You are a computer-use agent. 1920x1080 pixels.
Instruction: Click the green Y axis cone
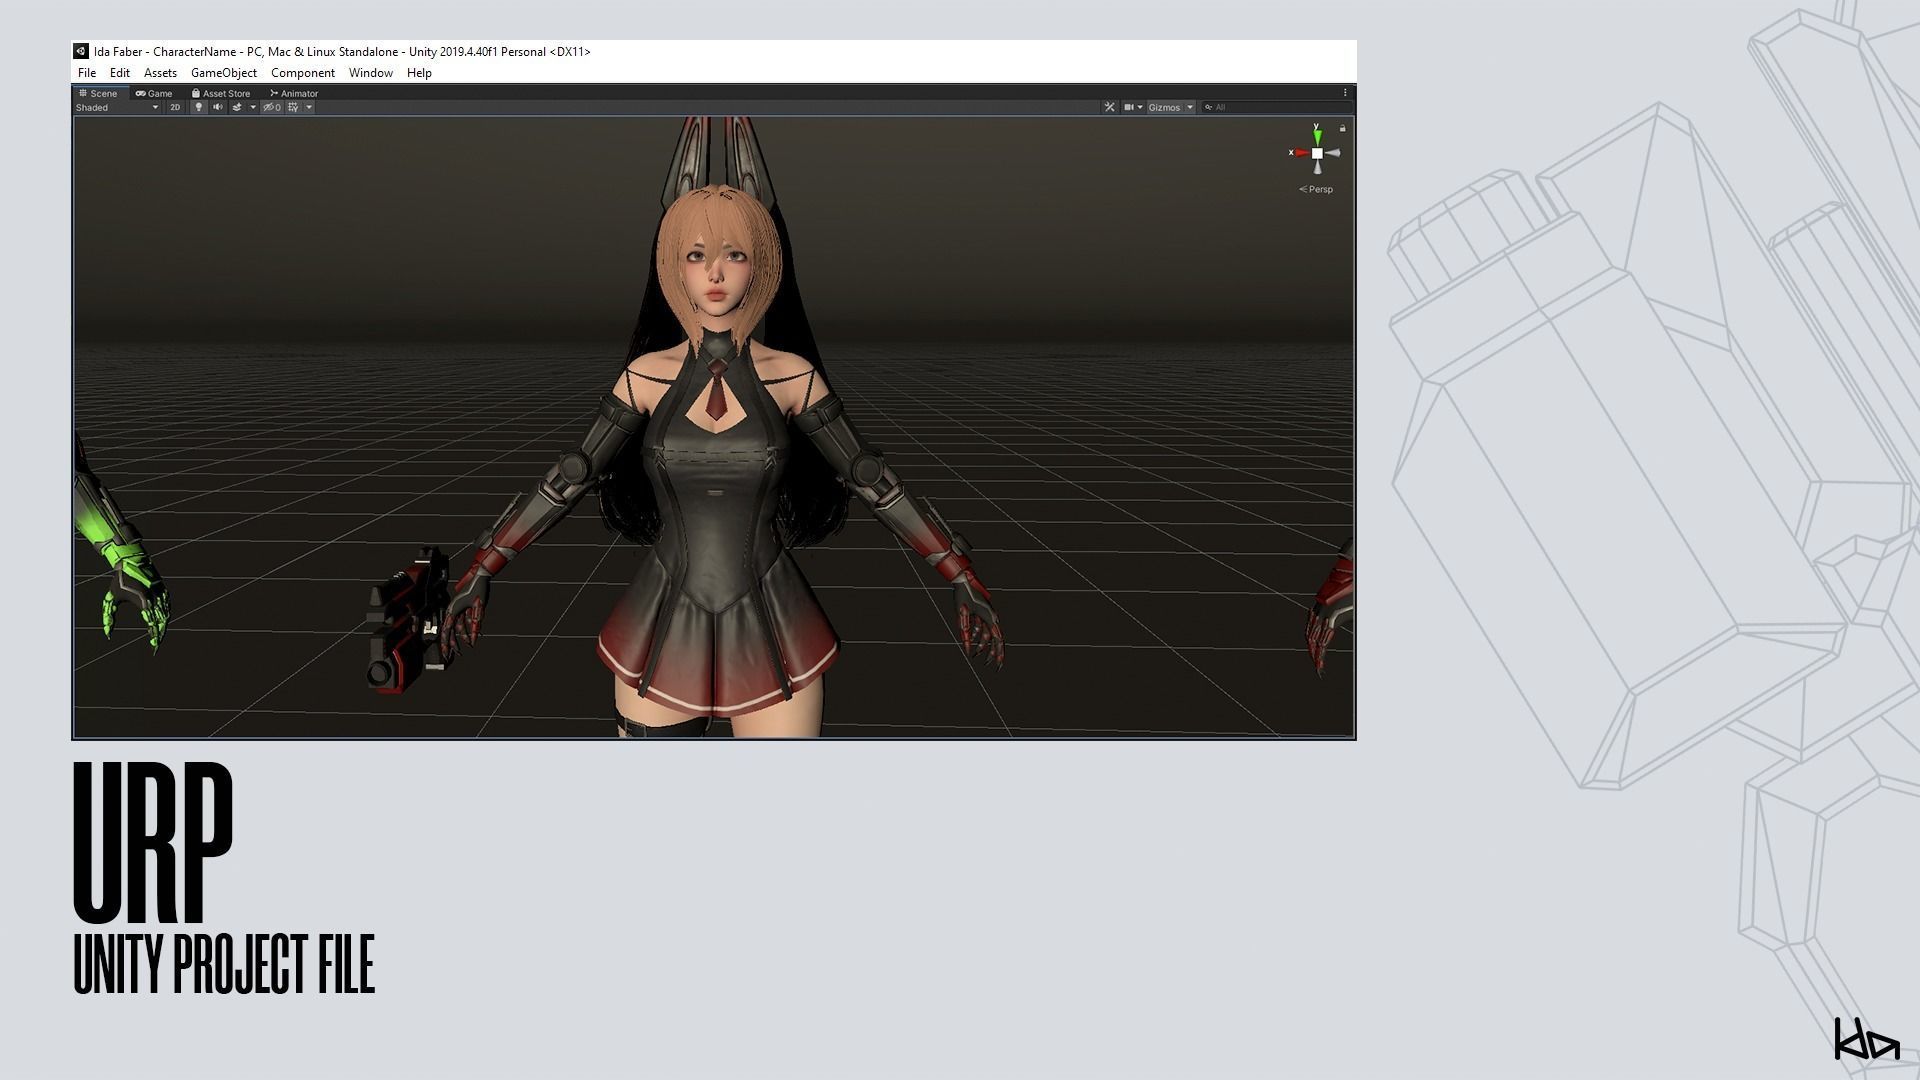pos(1317,135)
